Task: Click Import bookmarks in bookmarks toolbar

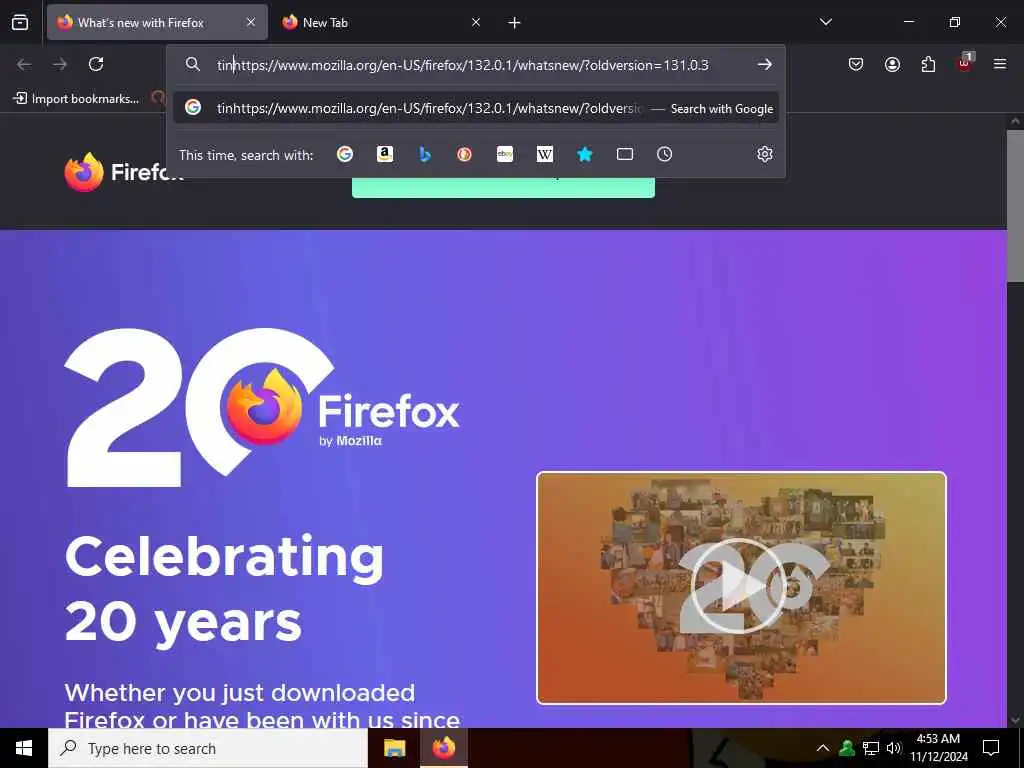Action: coord(76,99)
